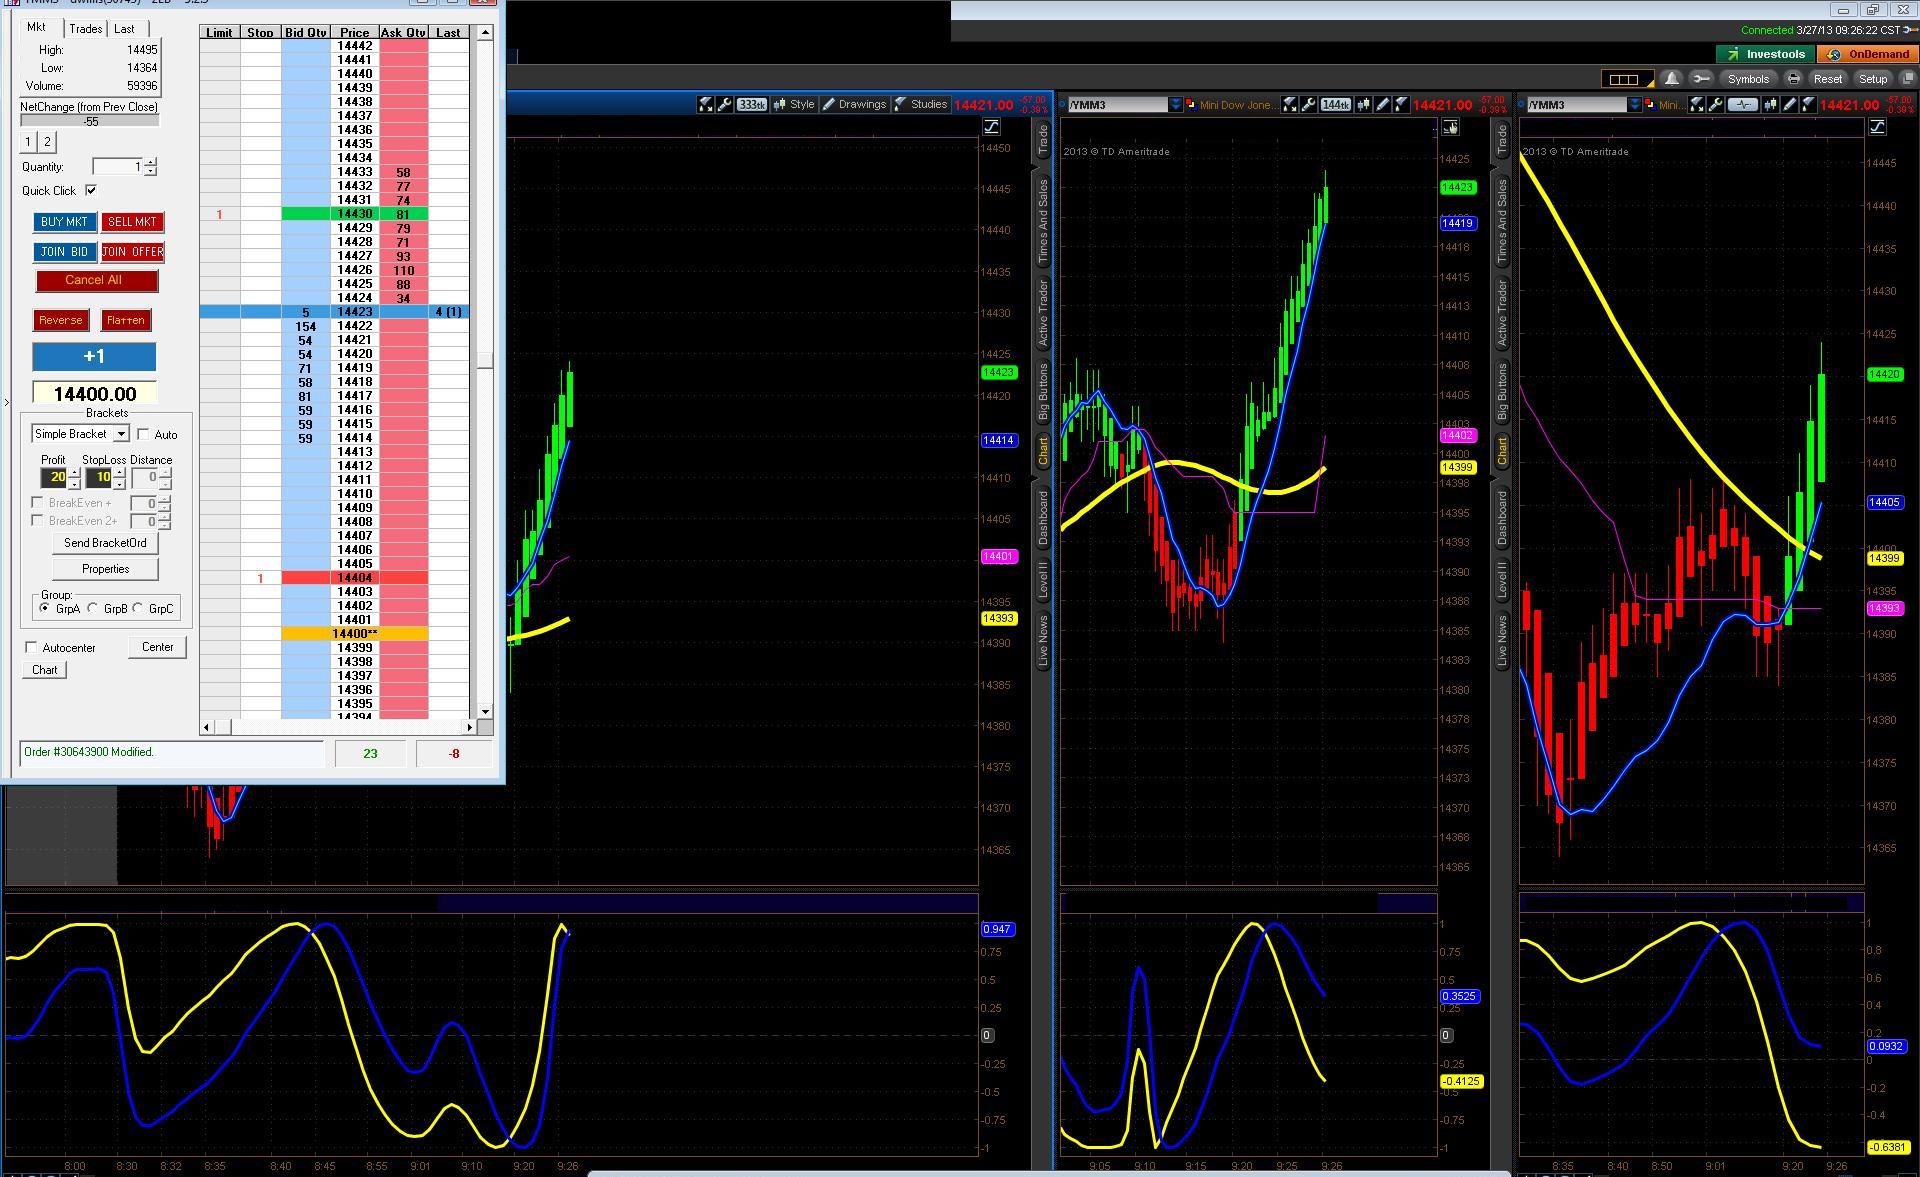Click the price ladder vertical scrollbar thumb
1920x1177 pixels.
485,360
